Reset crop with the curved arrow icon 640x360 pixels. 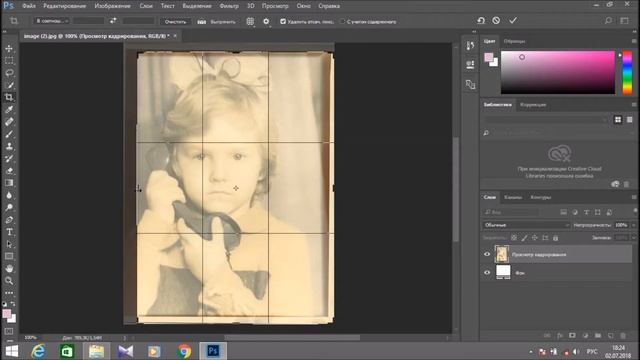point(481,20)
